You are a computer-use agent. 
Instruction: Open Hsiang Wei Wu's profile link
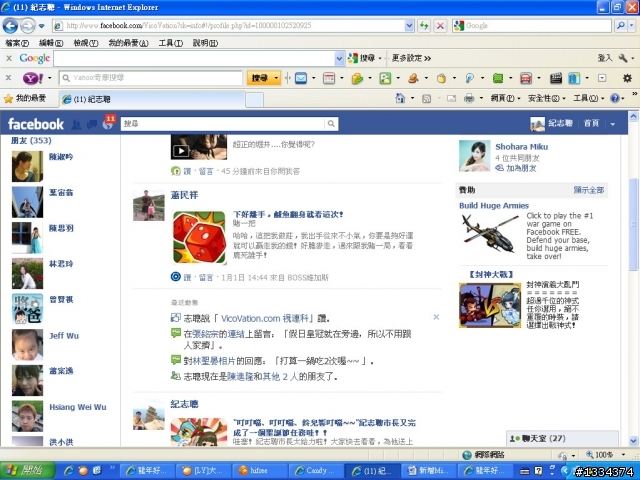coord(78,407)
